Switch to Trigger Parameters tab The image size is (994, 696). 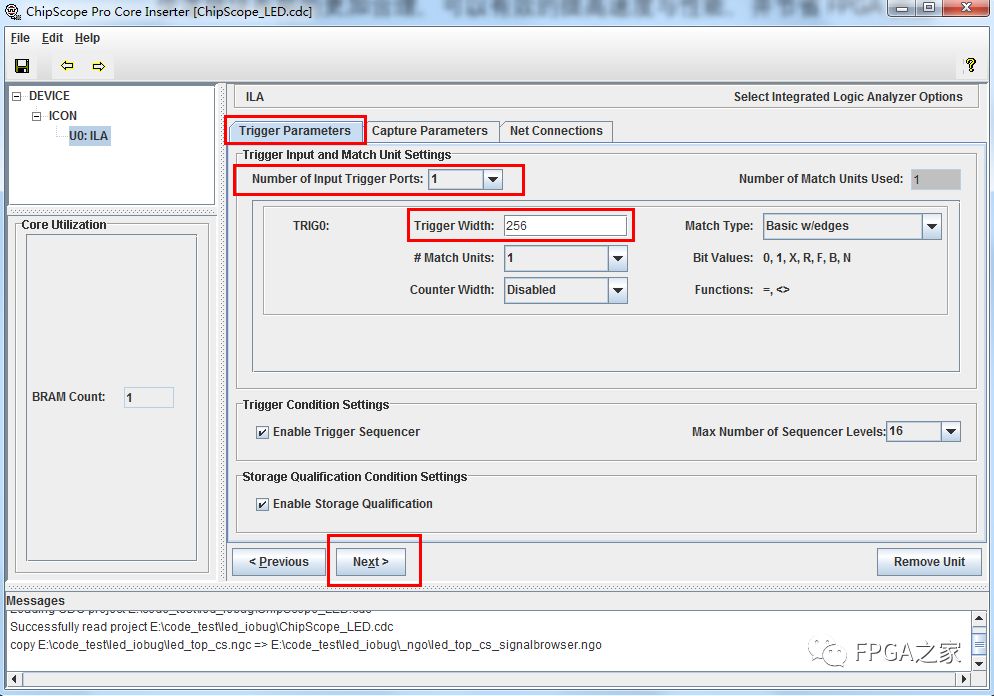[295, 131]
